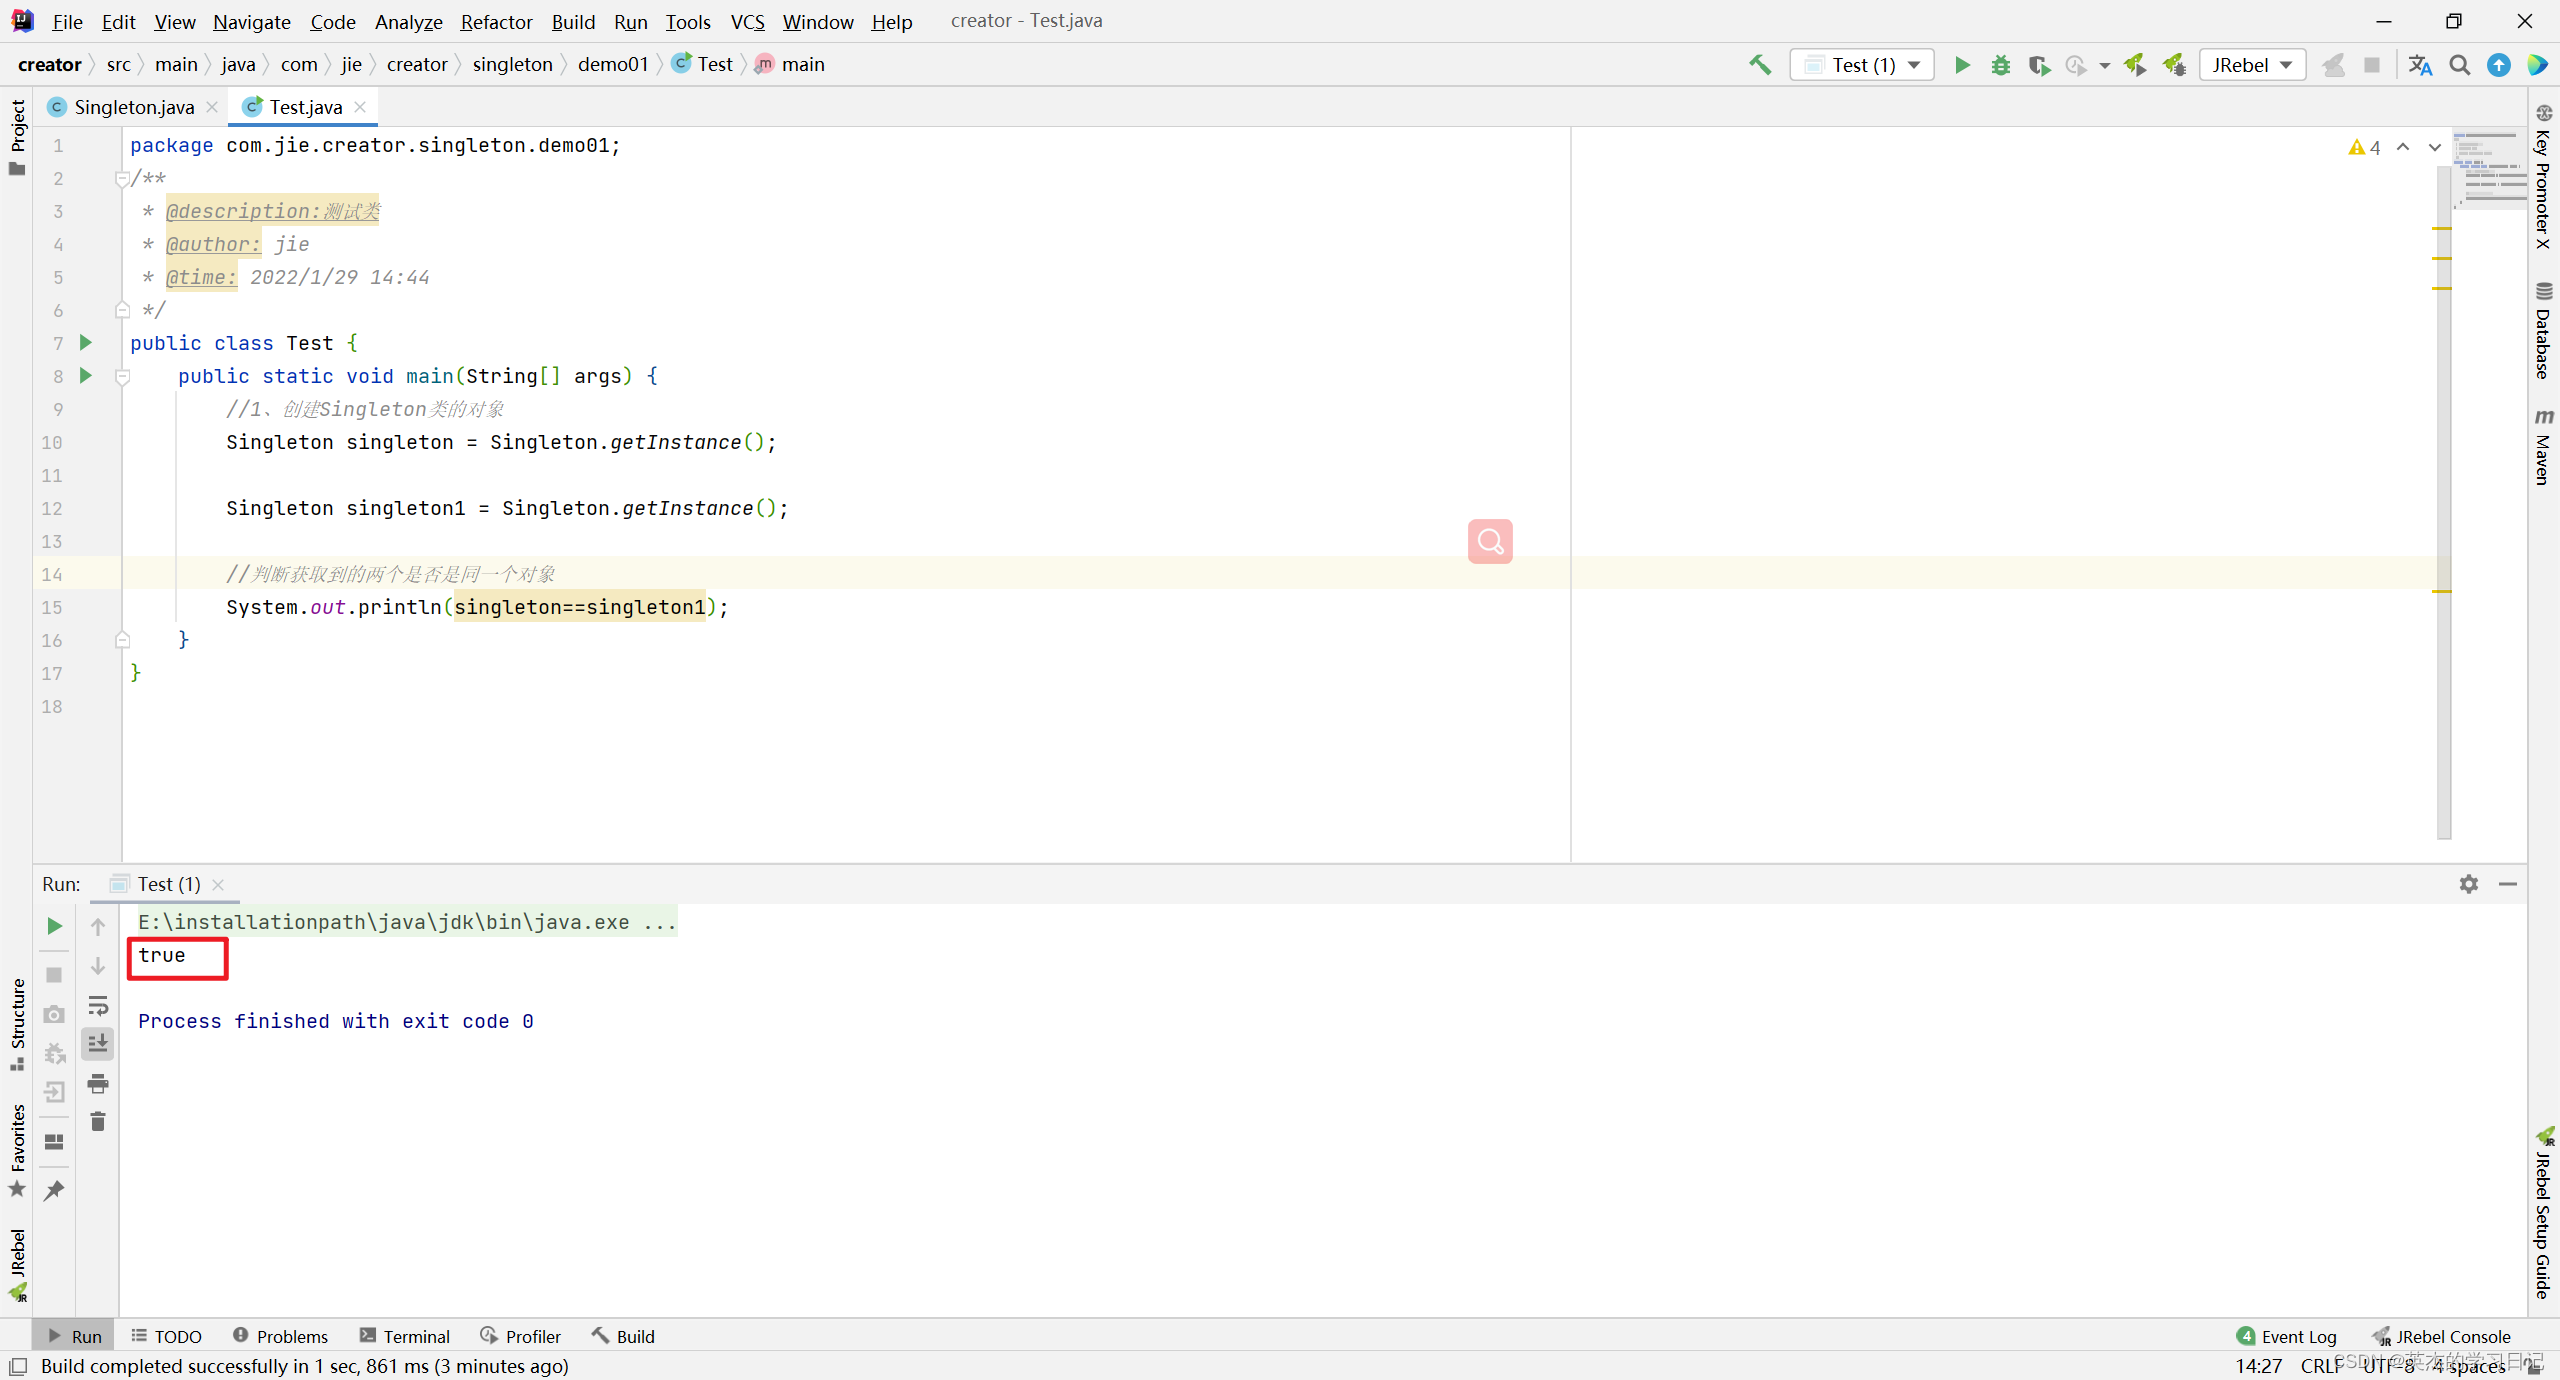Open the Test (1) run configuration dropdown

coord(1862,65)
